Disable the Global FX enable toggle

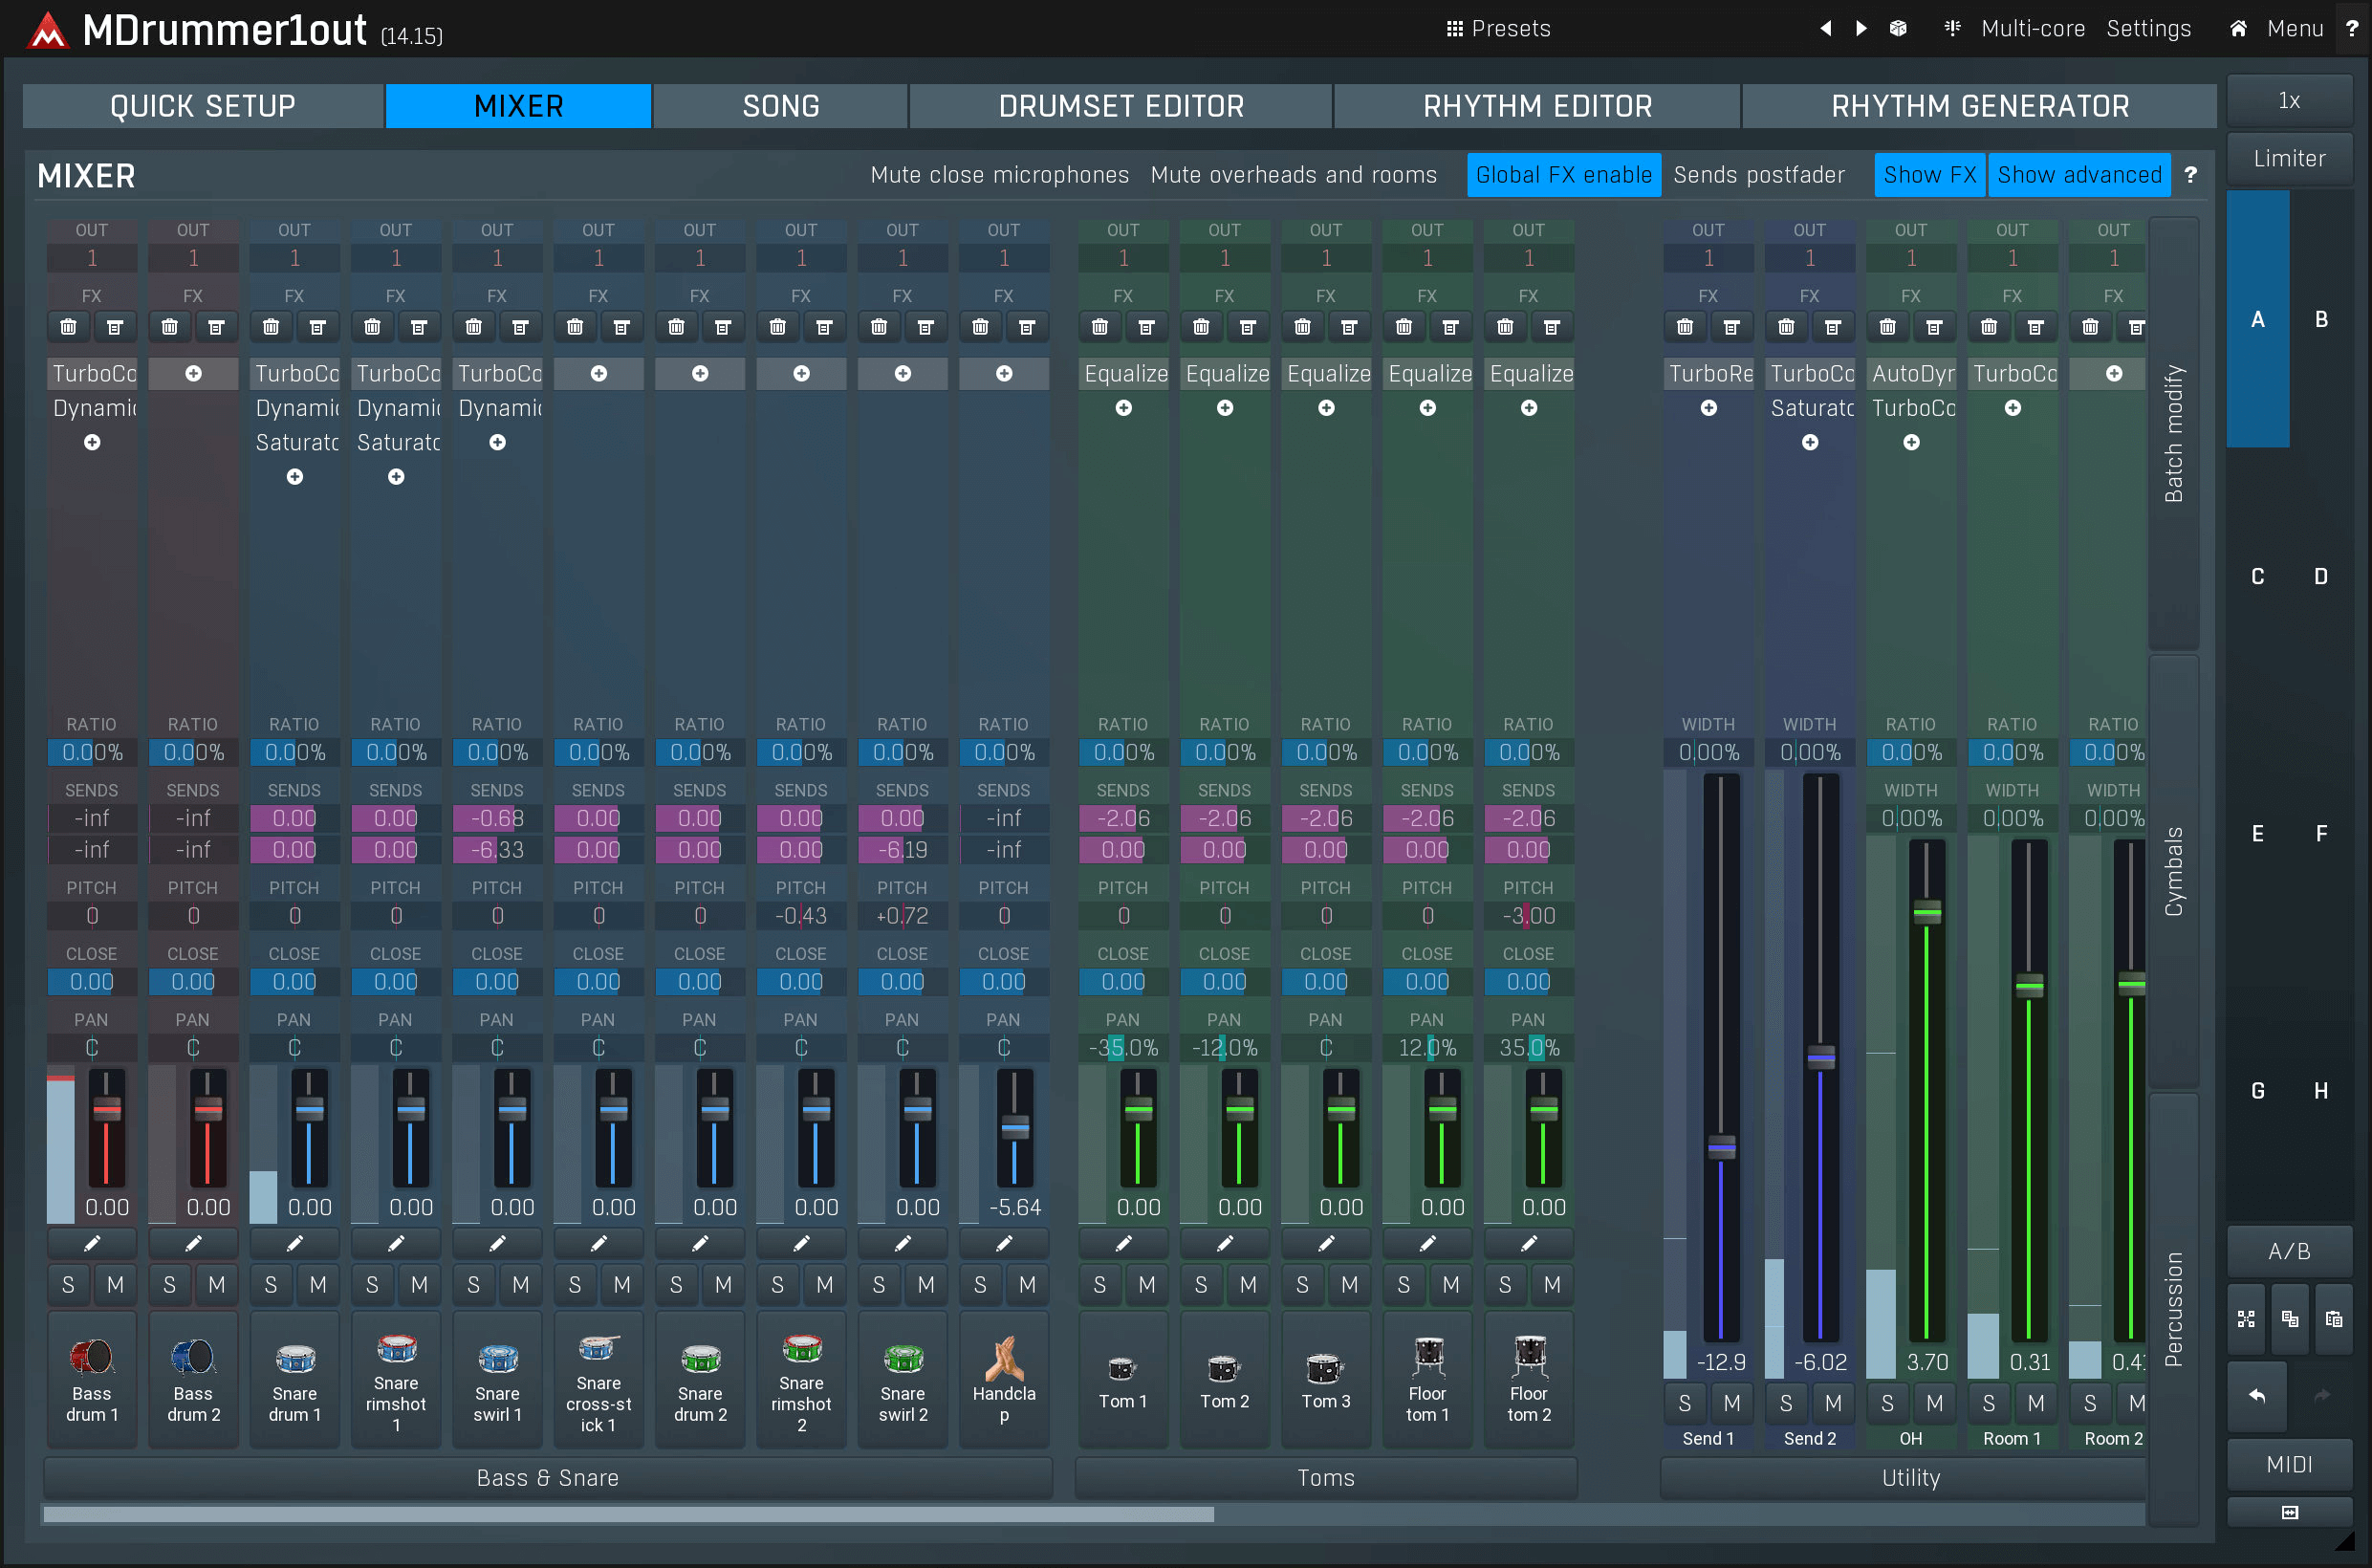tap(1563, 175)
